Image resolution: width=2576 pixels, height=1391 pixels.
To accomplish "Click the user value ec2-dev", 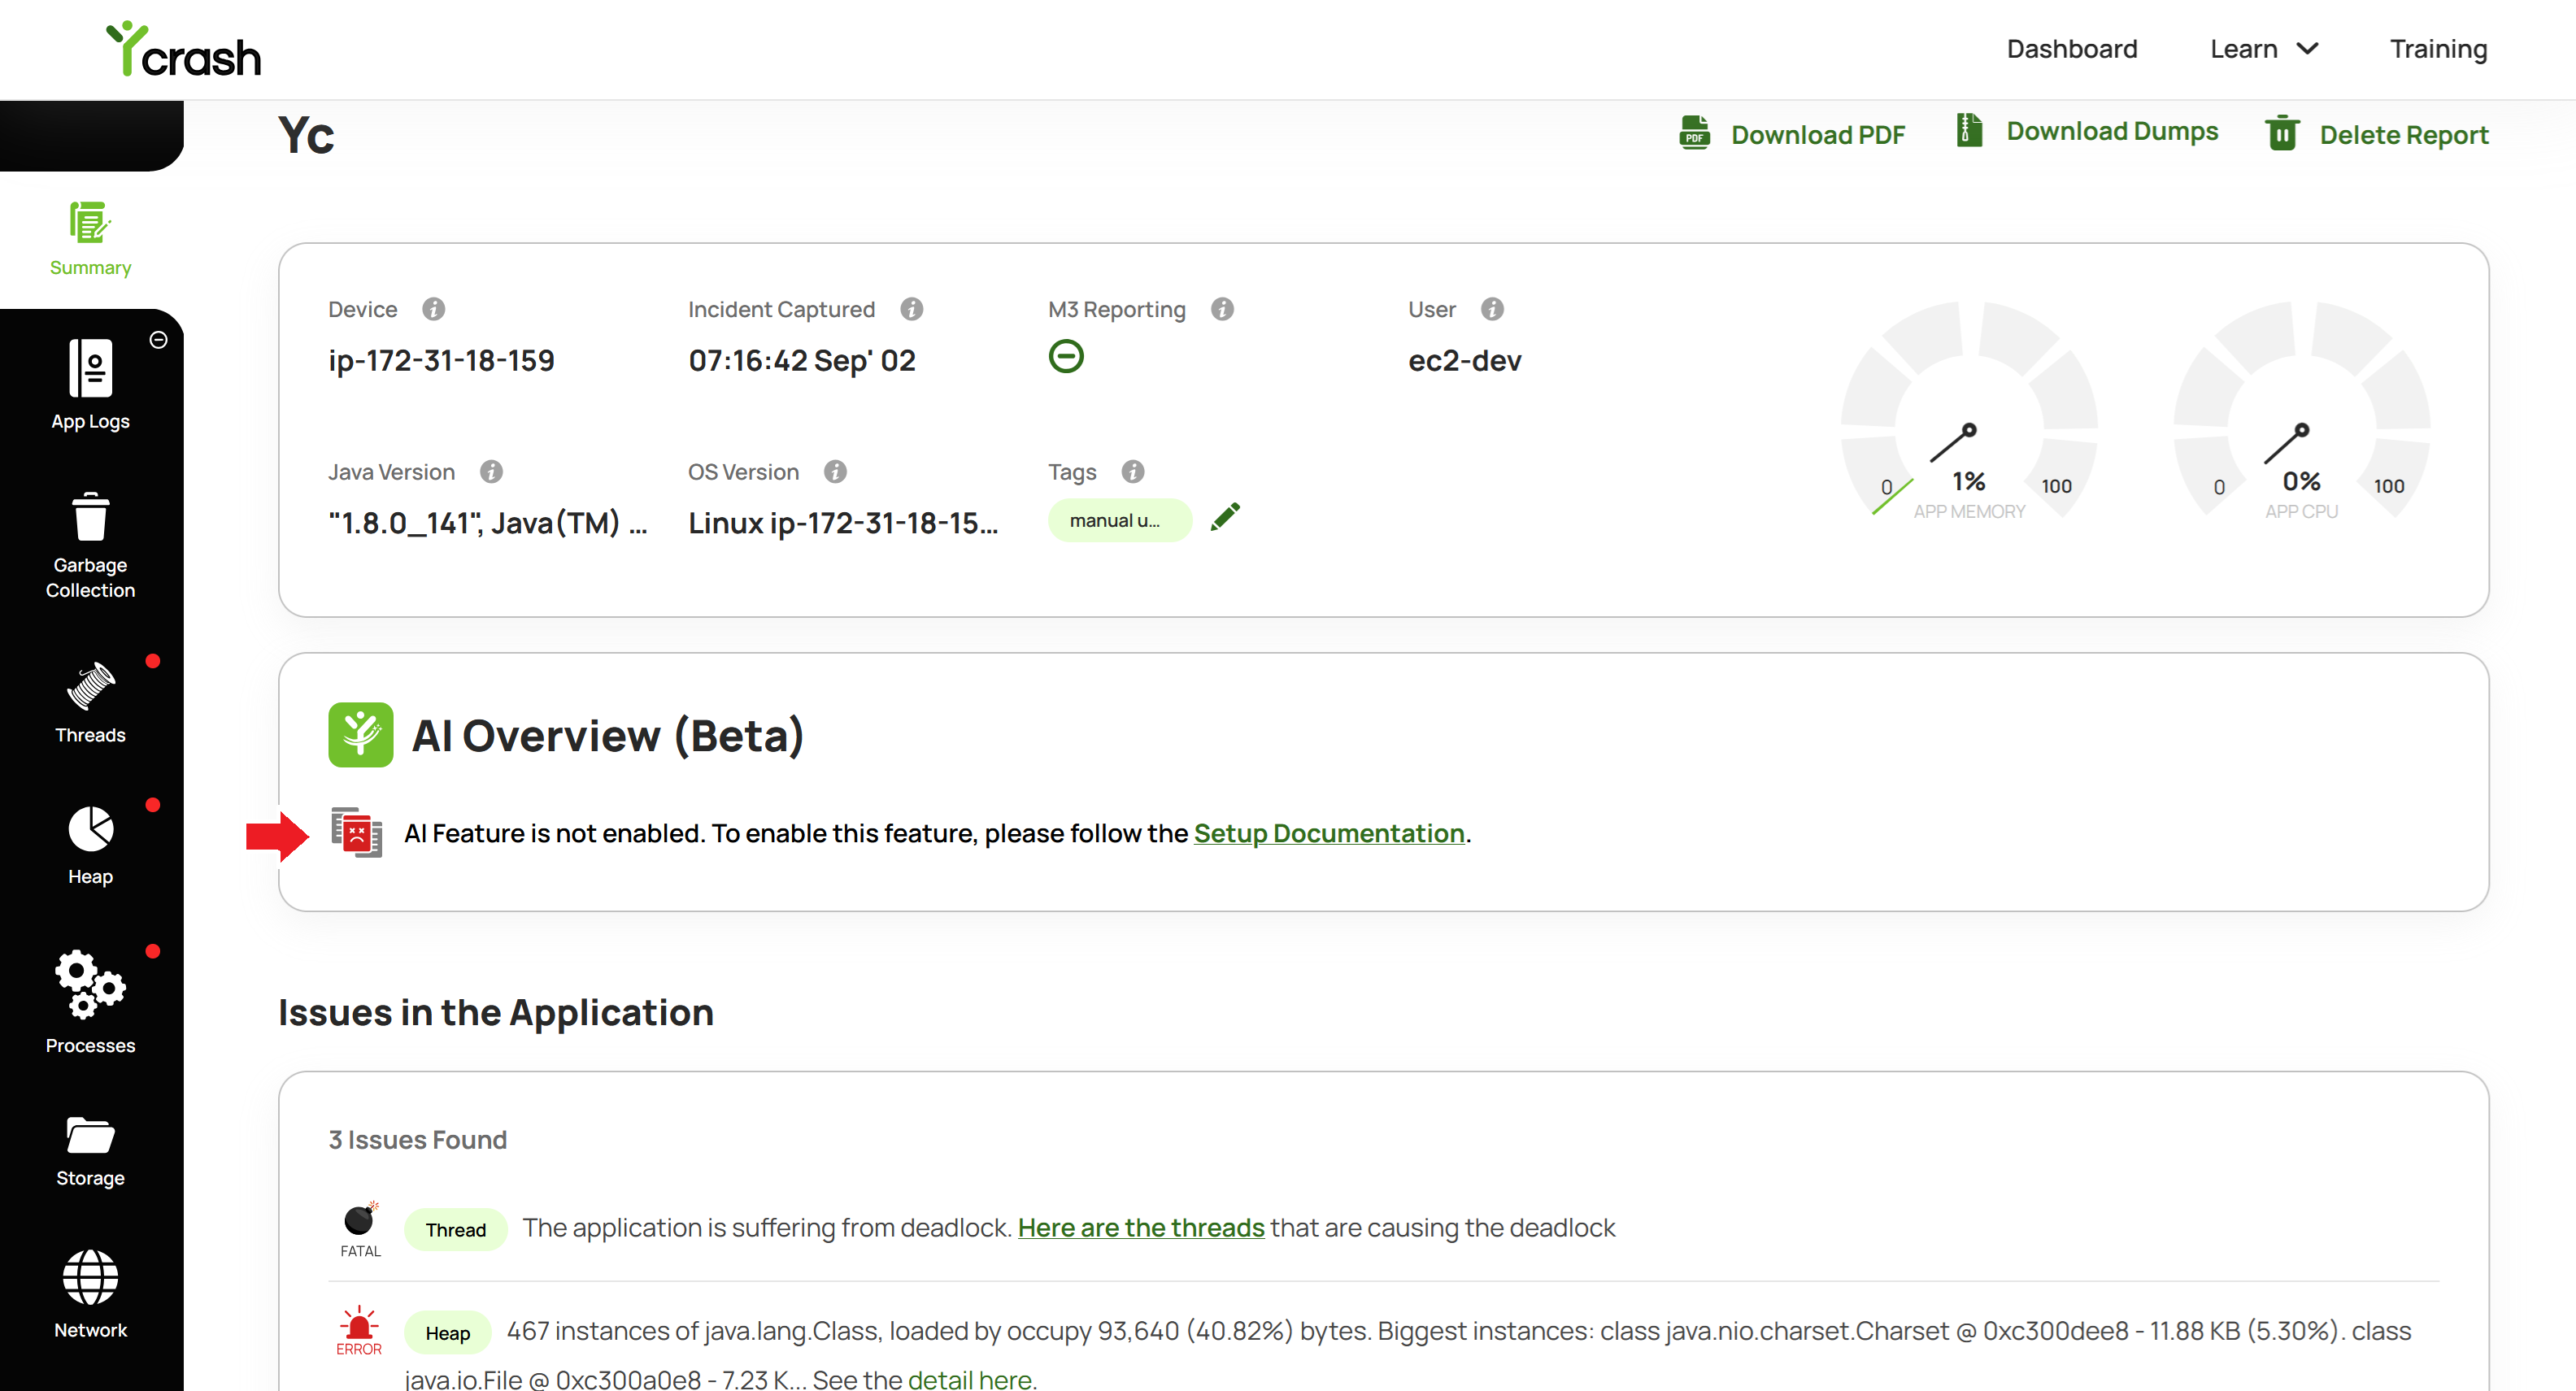I will 1465,360.
